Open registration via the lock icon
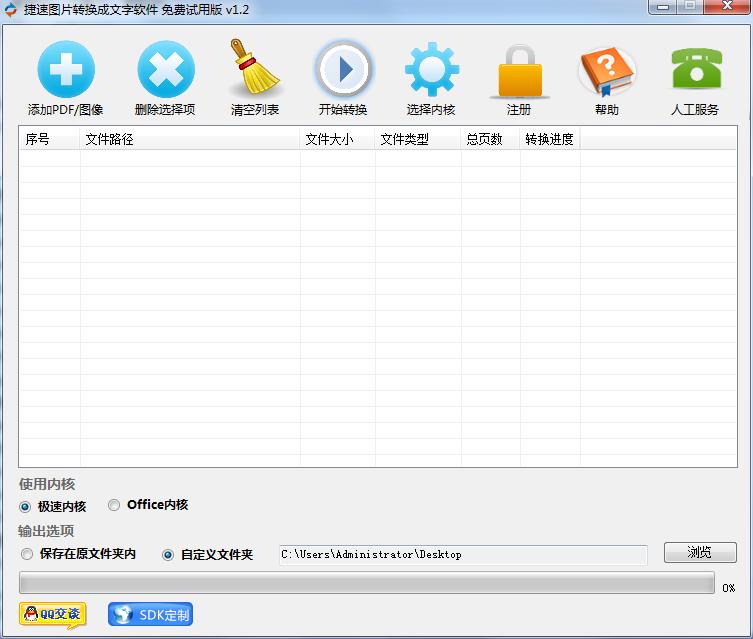753x639 pixels. pyautogui.click(x=520, y=71)
